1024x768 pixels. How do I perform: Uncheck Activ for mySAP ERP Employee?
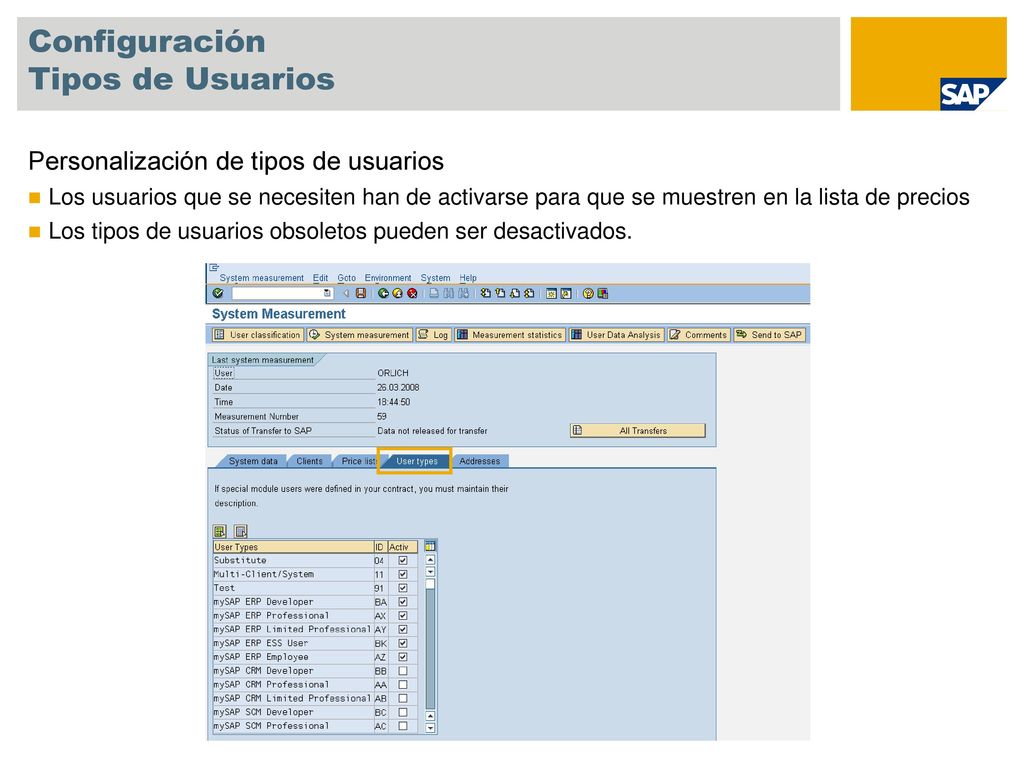(403, 657)
